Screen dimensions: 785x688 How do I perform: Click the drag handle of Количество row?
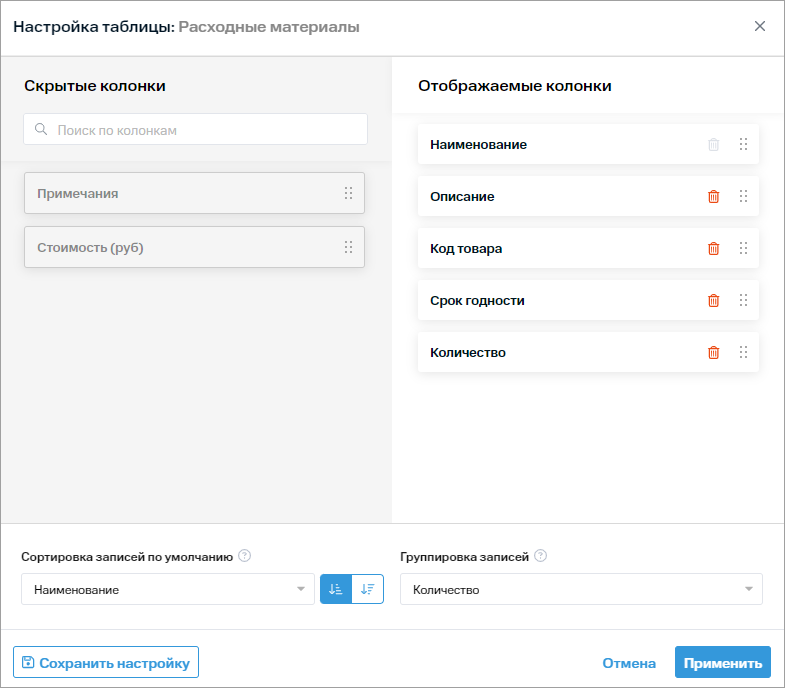click(743, 353)
